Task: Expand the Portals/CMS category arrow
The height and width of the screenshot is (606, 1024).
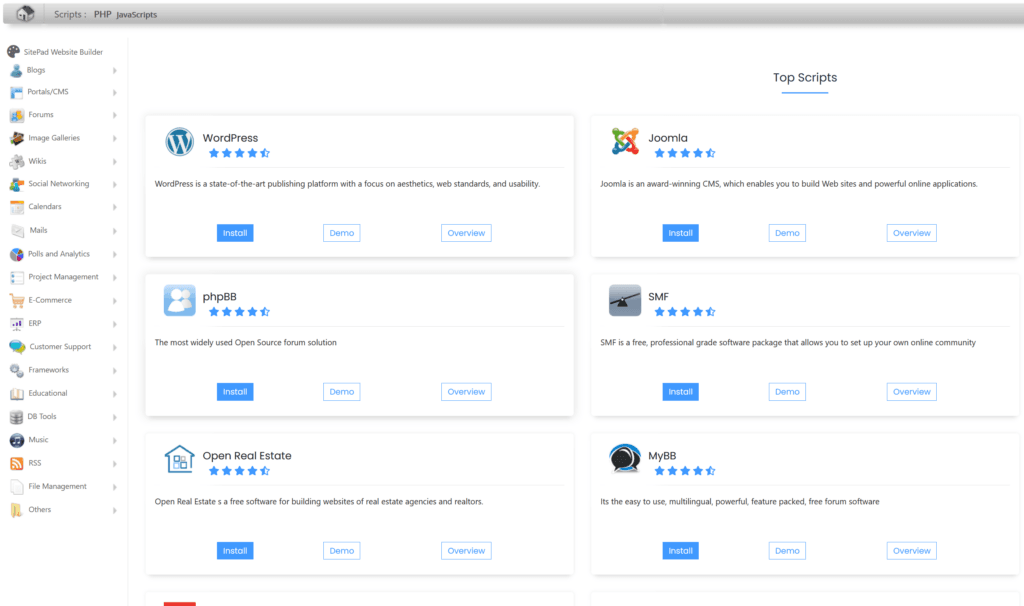Action: point(114,93)
